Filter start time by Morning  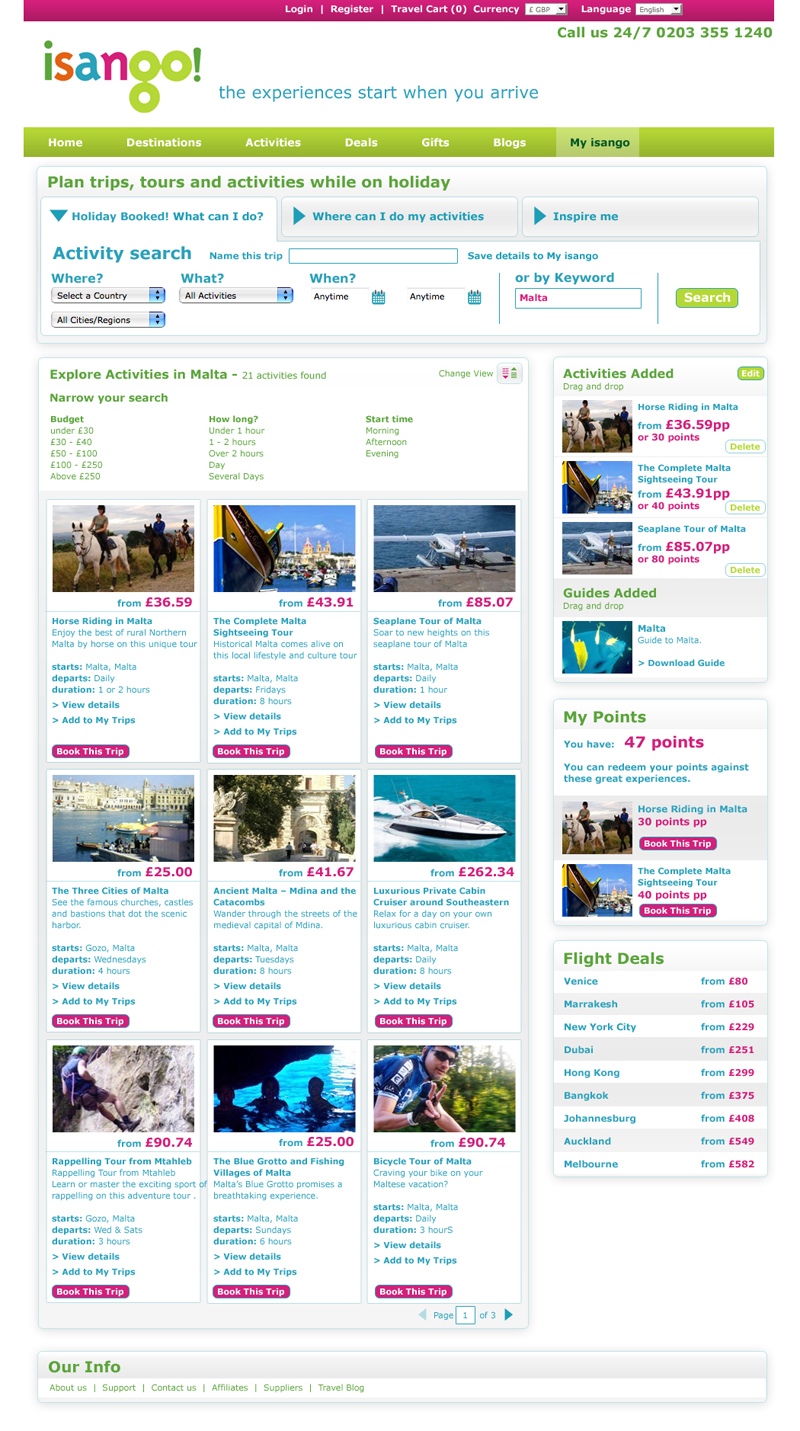coord(383,431)
